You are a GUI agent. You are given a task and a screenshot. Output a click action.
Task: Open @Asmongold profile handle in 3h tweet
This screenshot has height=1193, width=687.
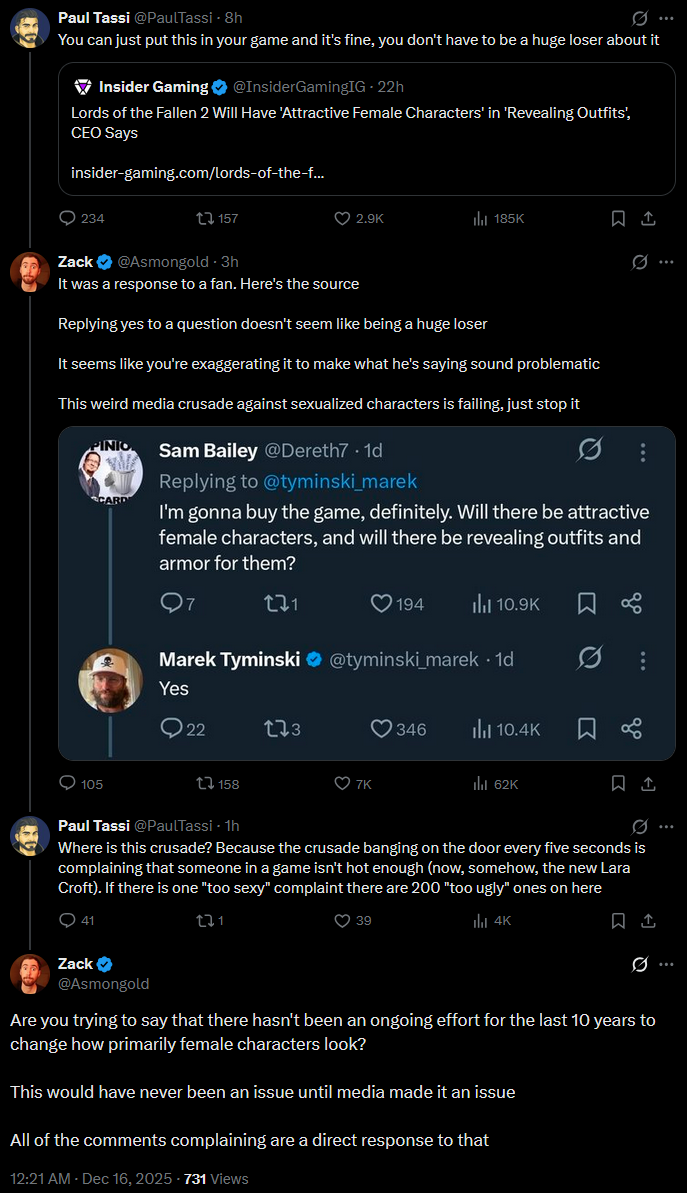point(163,262)
